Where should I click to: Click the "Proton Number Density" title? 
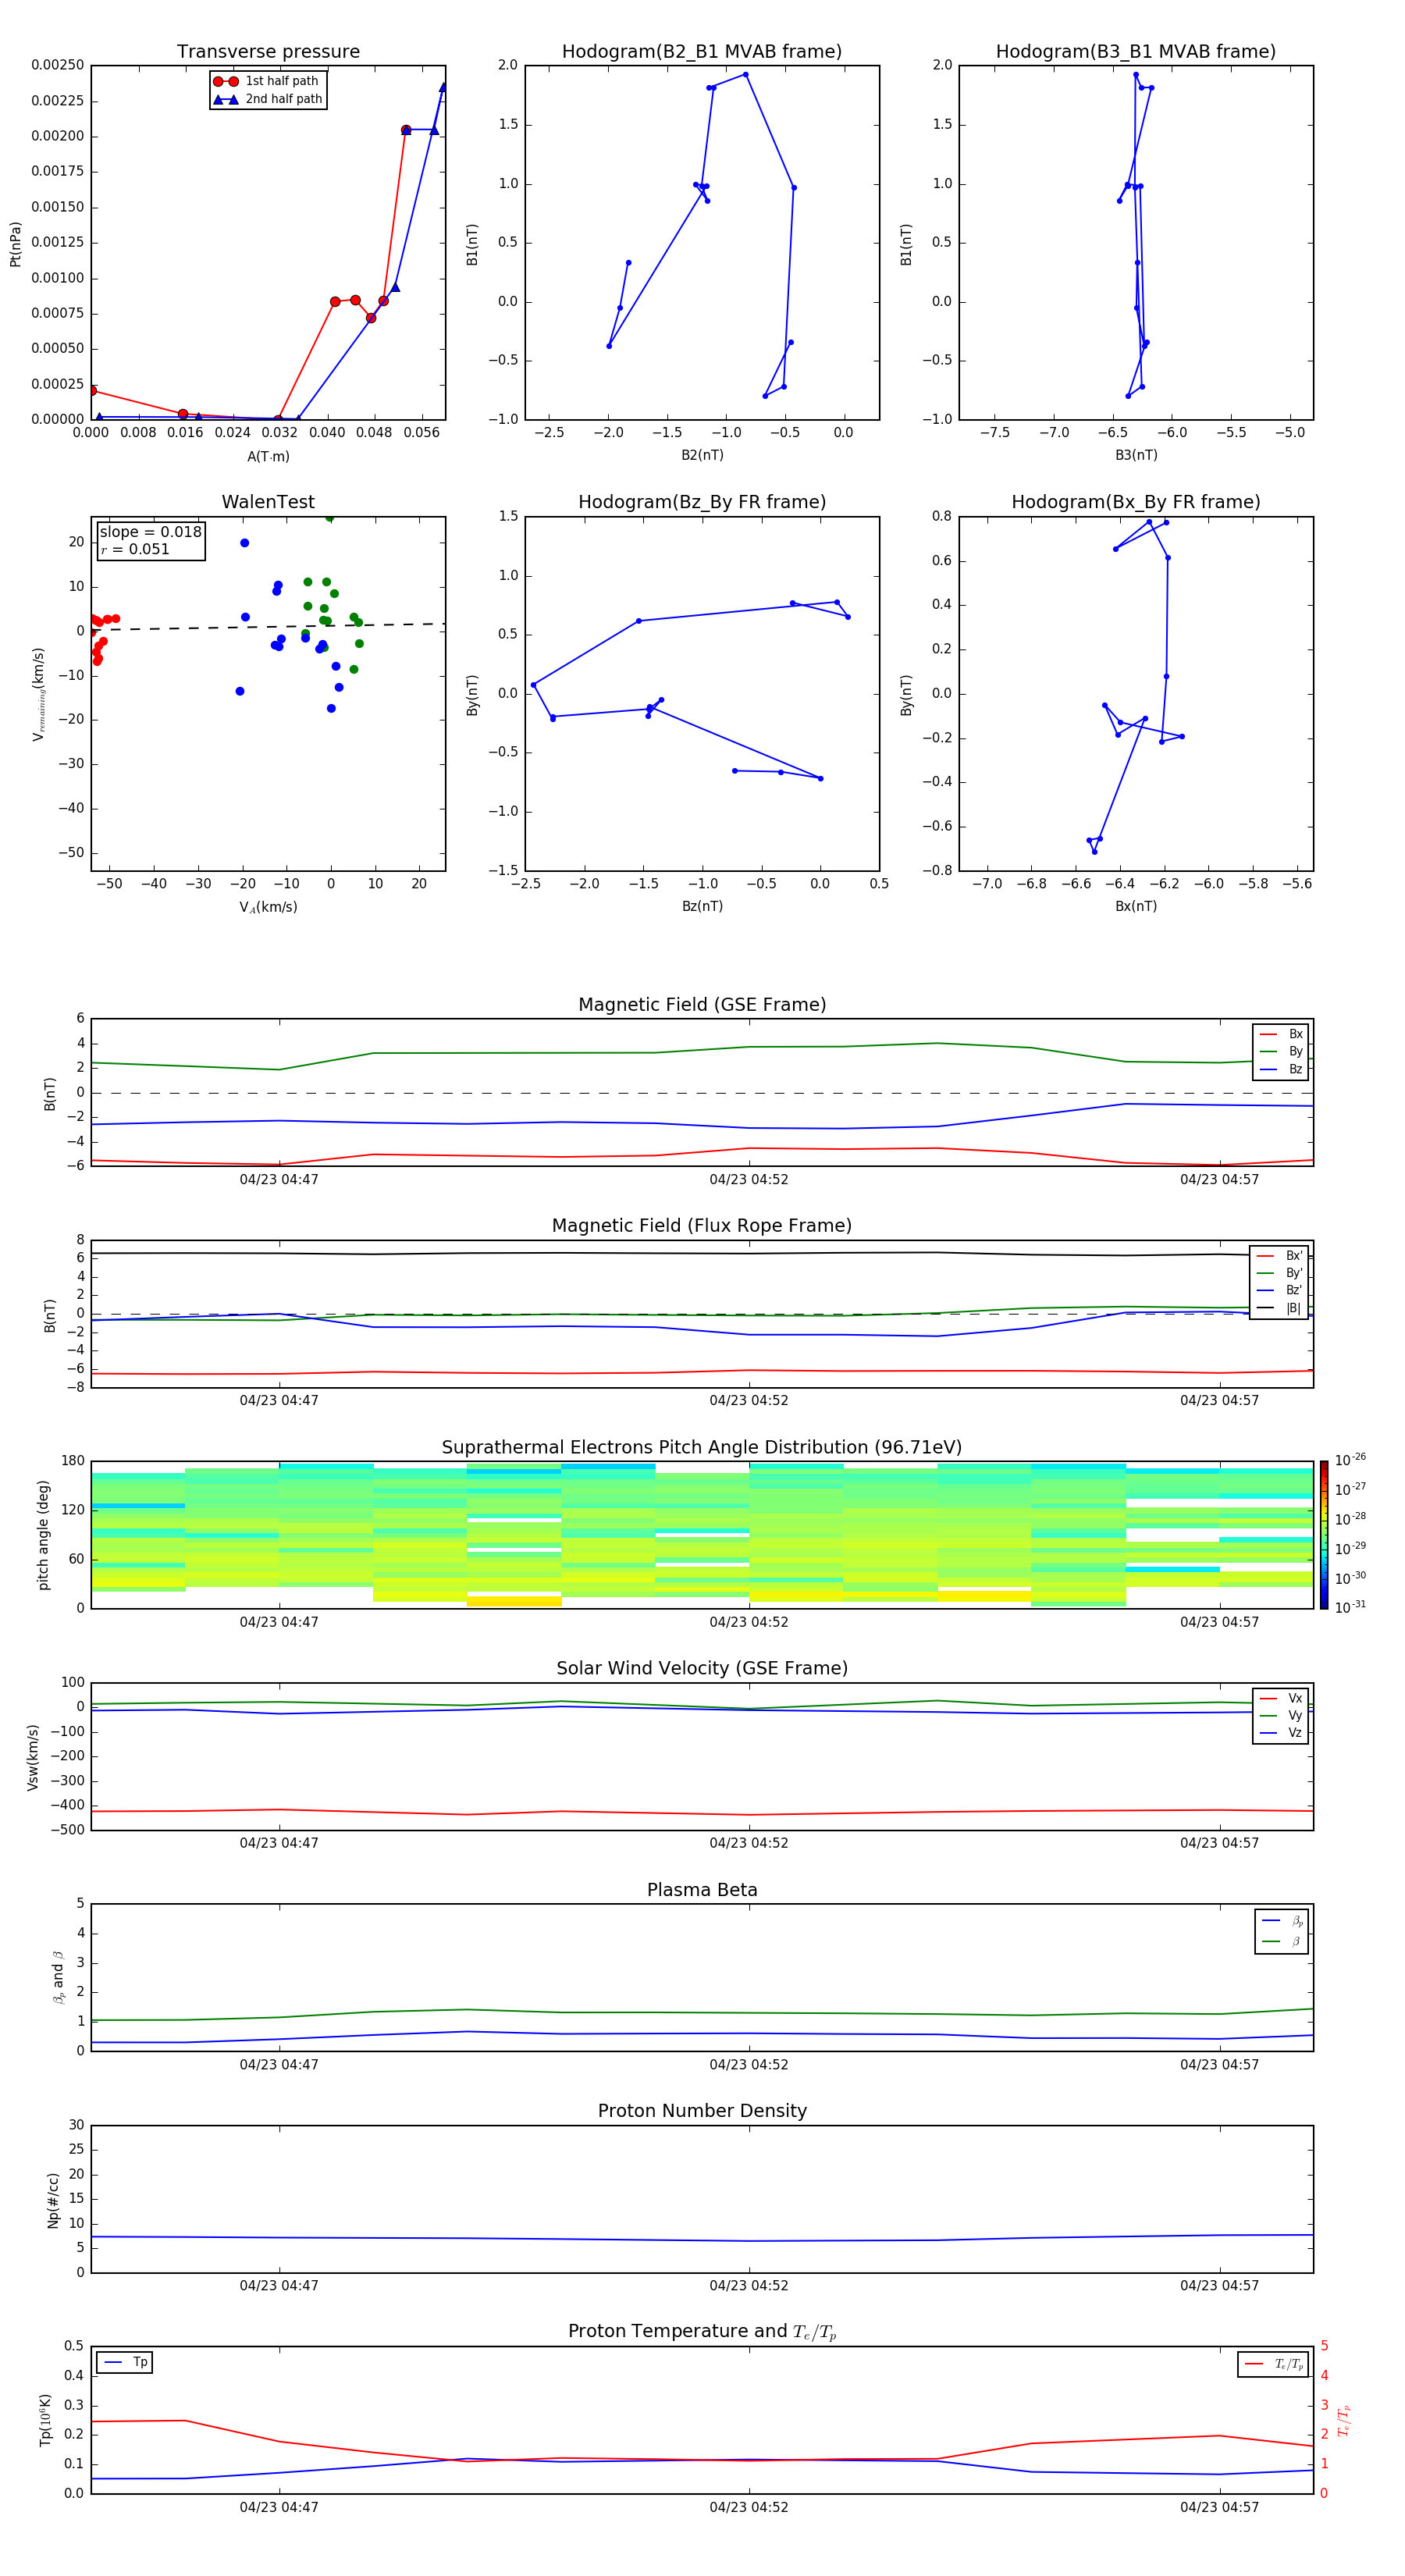(x=702, y=2112)
